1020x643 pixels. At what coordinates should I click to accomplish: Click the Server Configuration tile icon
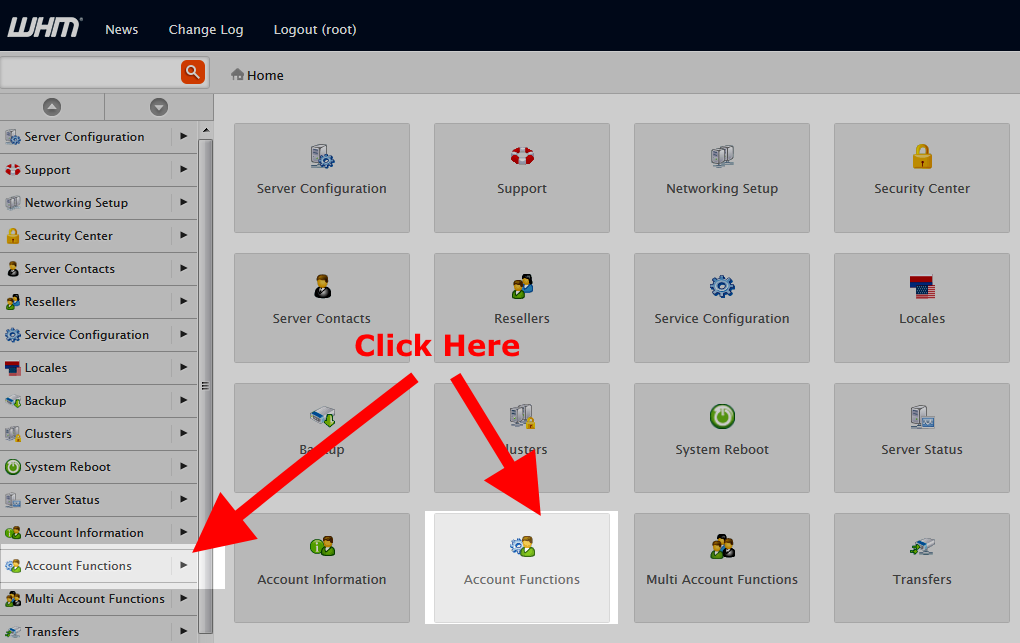(322, 156)
